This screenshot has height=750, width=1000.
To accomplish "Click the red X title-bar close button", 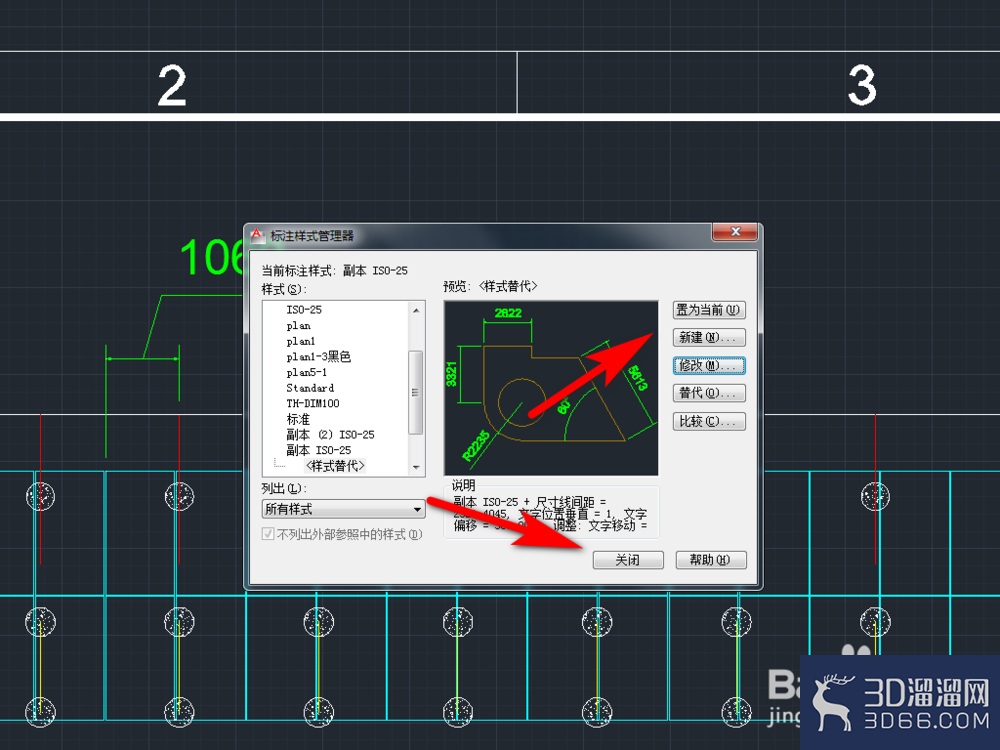I will tap(735, 232).
